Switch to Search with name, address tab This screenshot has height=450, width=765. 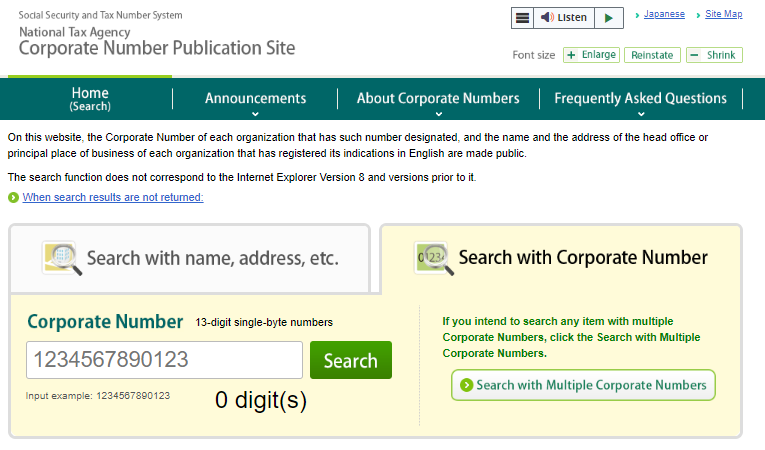[189, 259]
